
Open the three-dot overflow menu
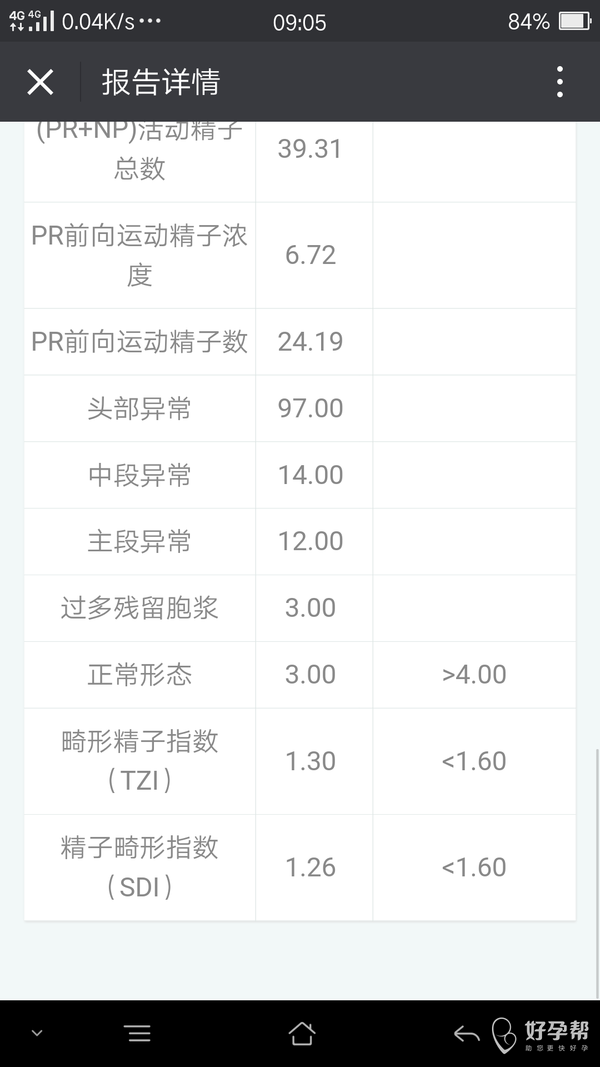(x=559, y=82)
